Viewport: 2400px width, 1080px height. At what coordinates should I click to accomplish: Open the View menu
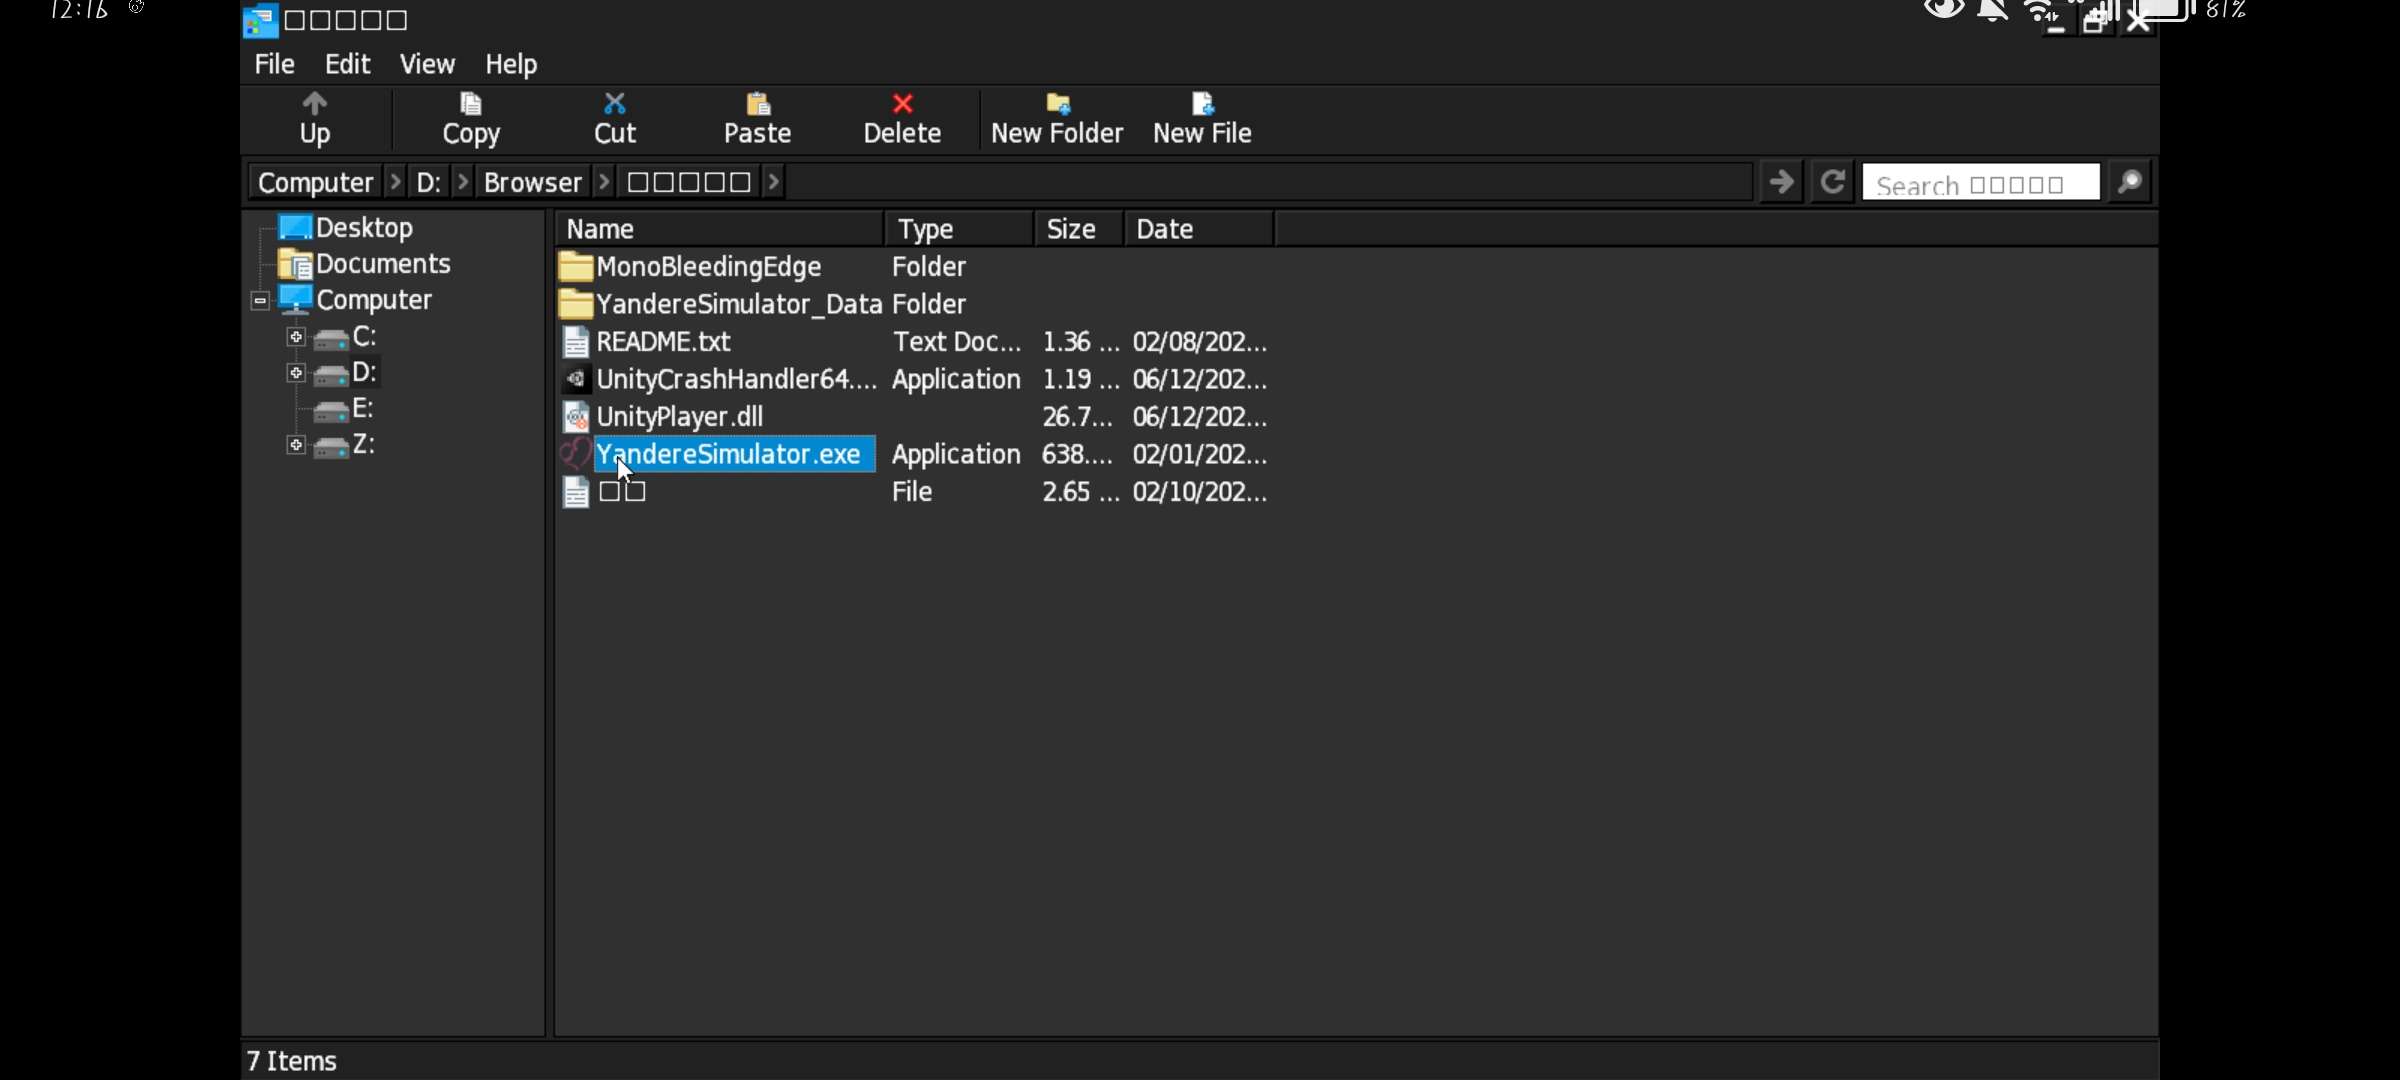[427, 64]
